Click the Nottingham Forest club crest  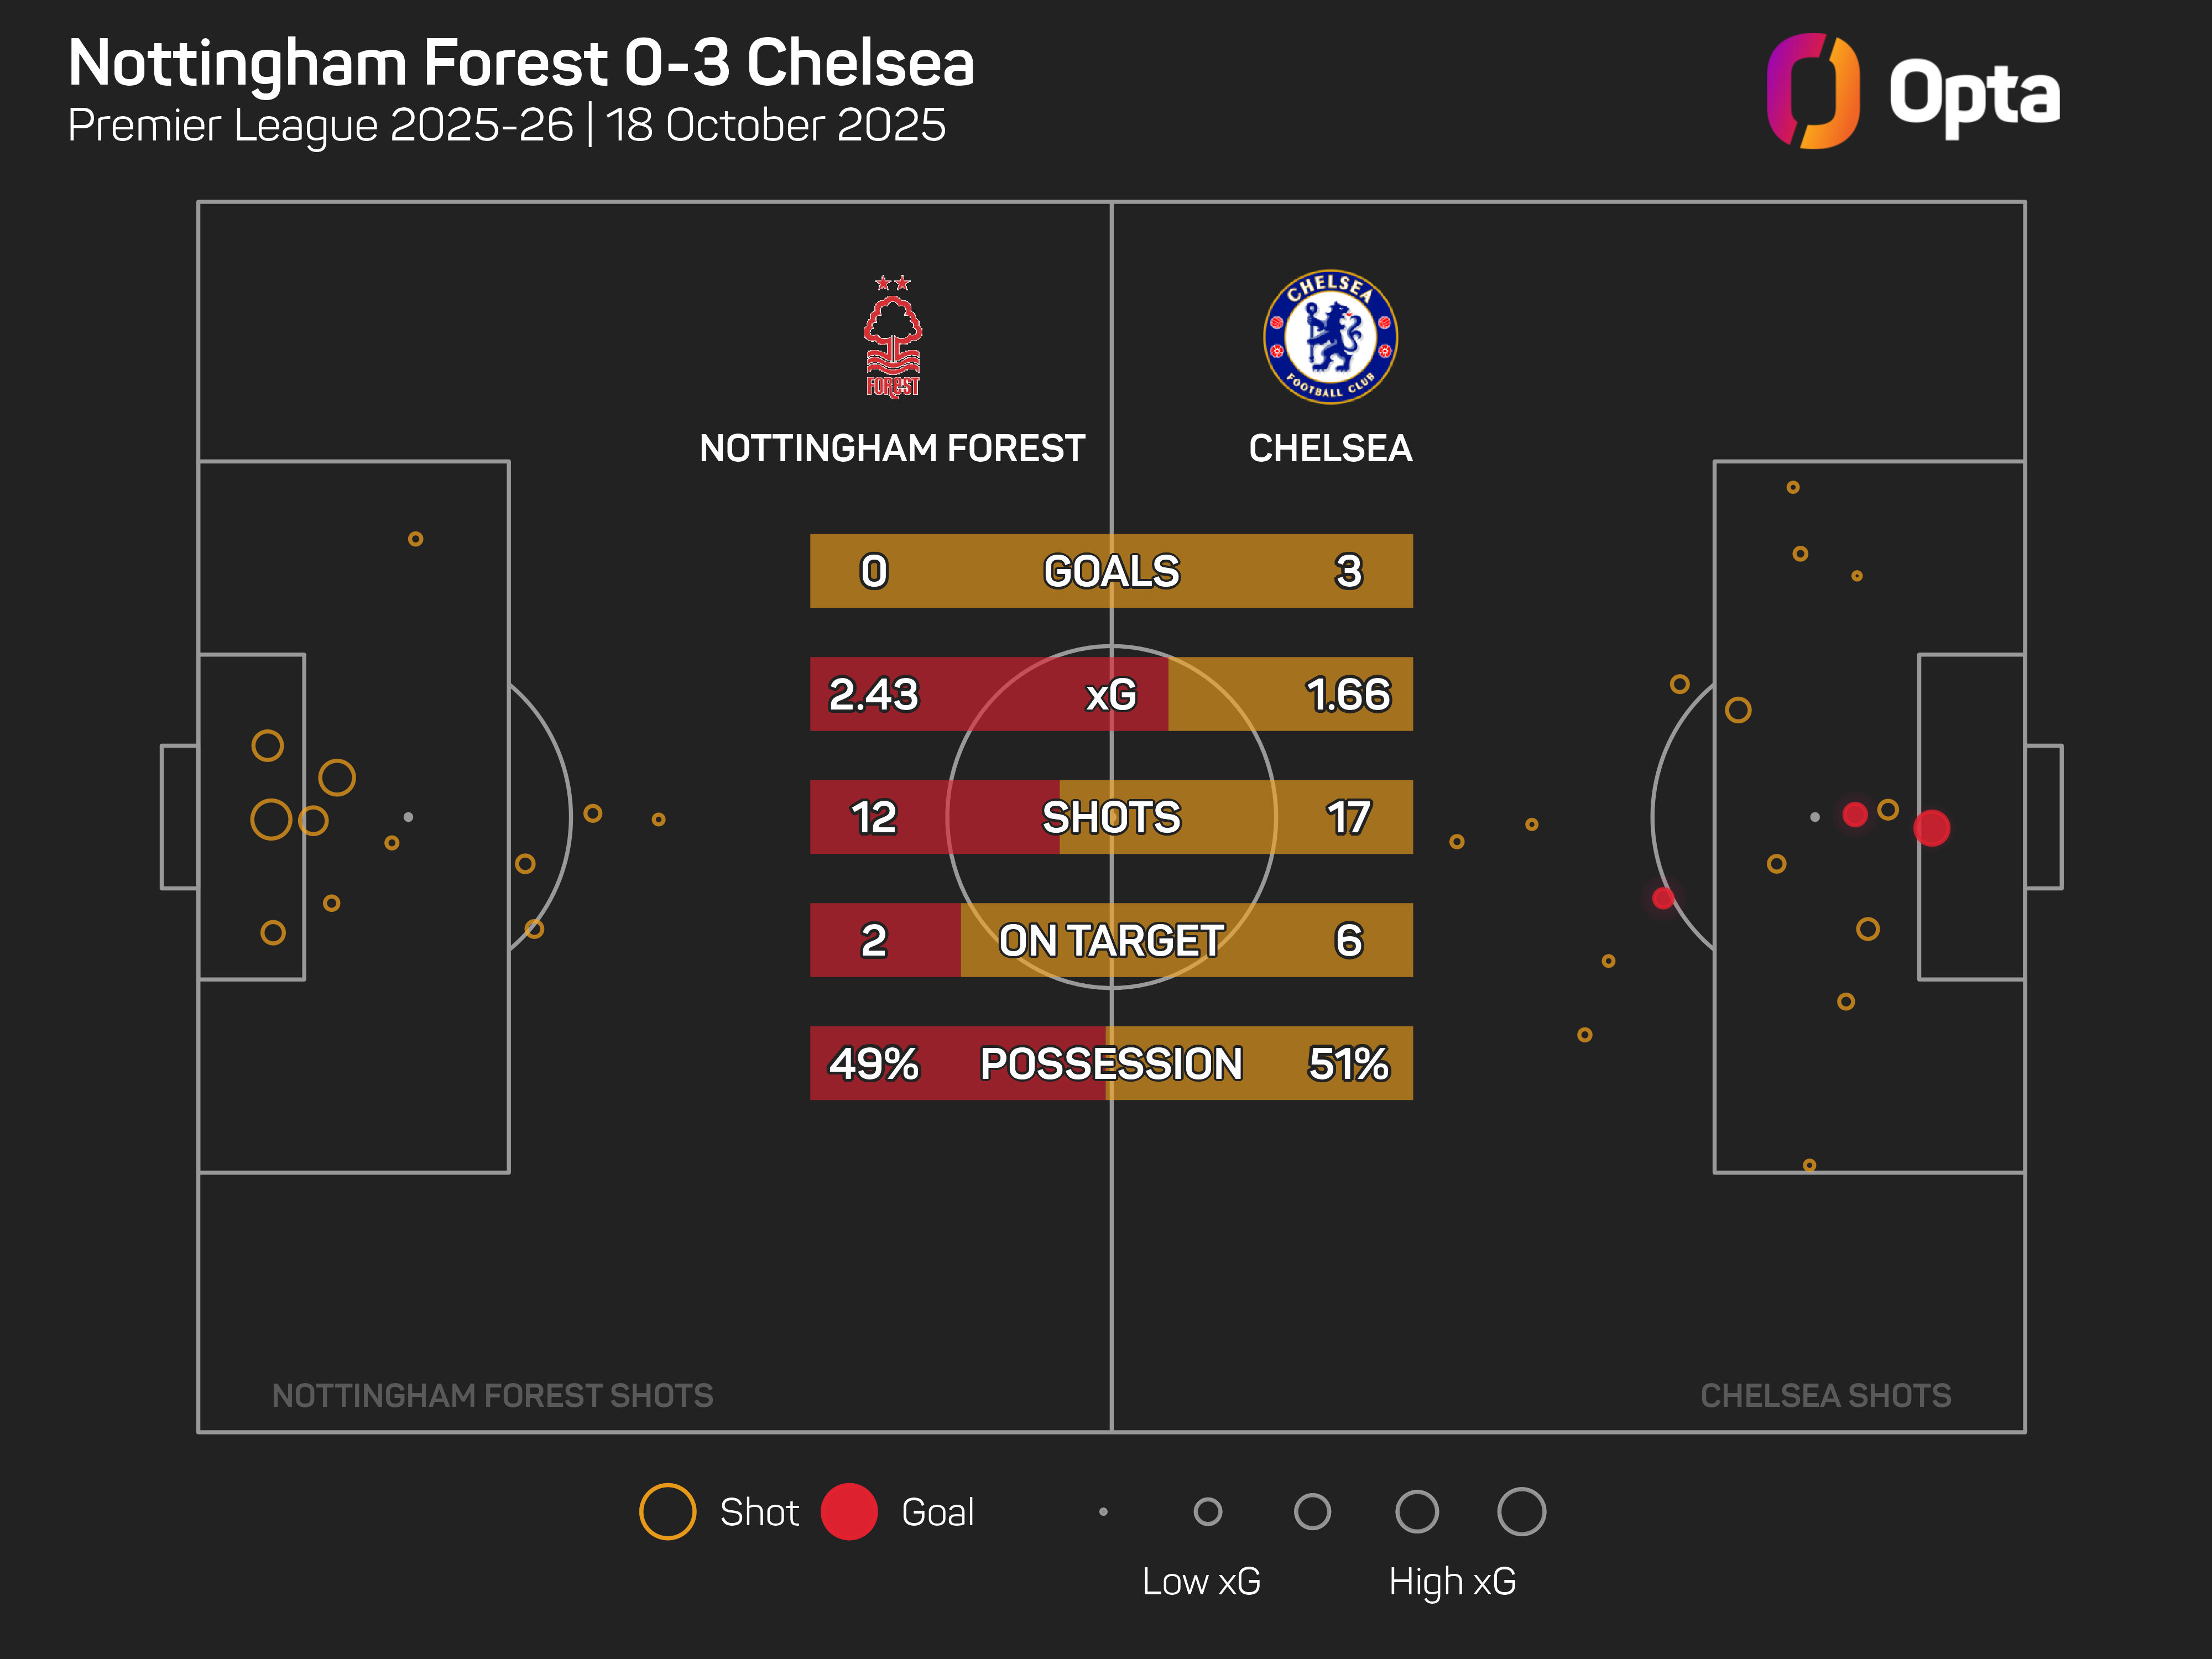(x=892, y=337)
